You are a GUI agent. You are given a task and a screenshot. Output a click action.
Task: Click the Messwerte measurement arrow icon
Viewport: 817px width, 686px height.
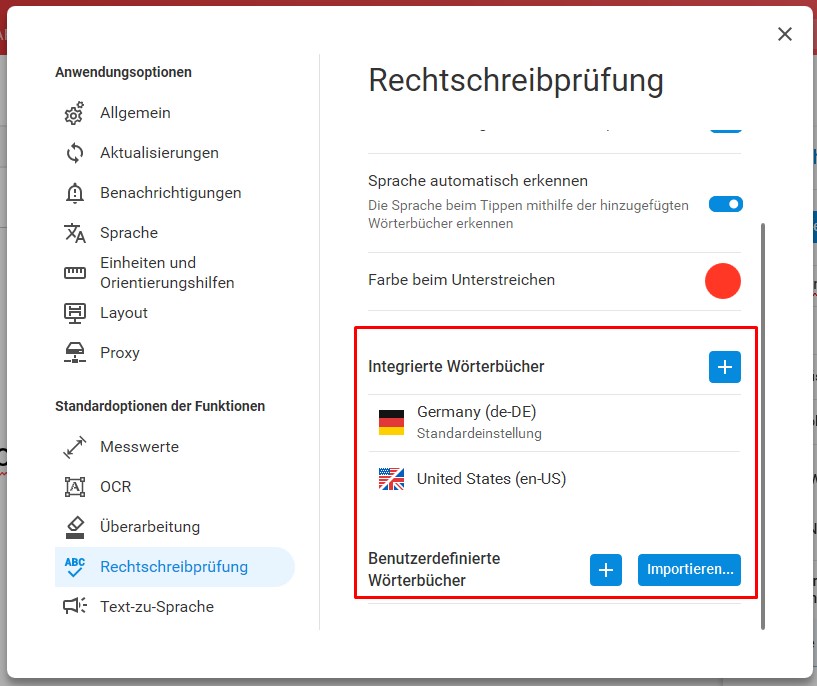coord(75,447)
